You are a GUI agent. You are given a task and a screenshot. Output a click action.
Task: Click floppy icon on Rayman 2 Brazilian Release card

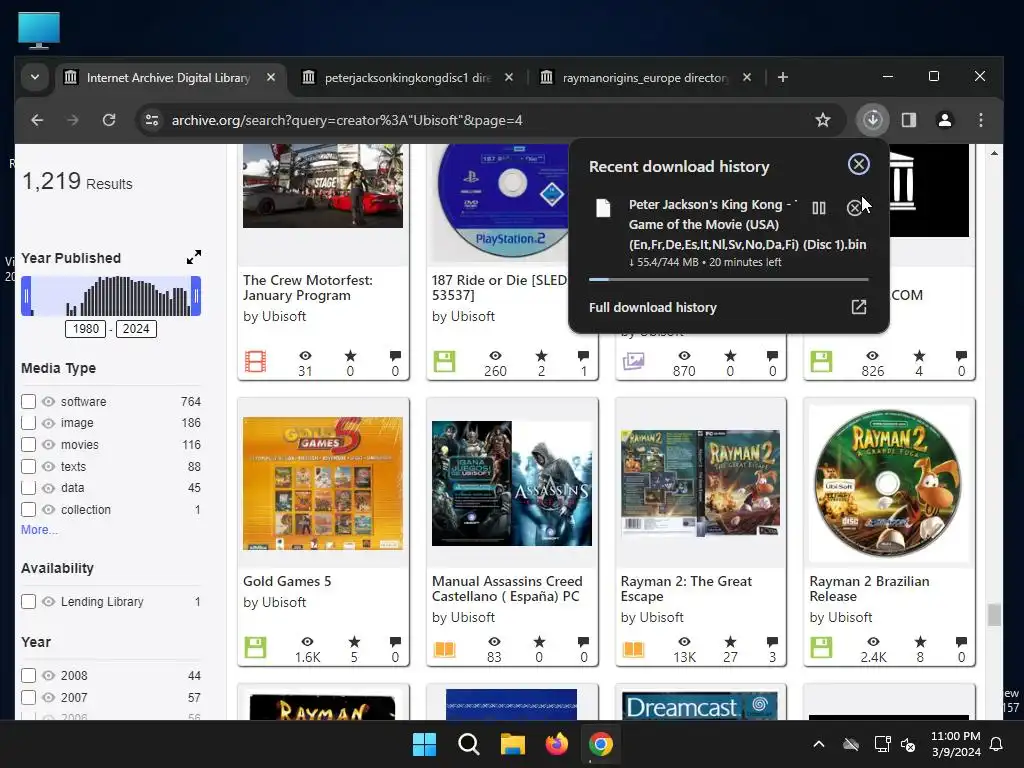pyautogui.click(x=821, y=648)
